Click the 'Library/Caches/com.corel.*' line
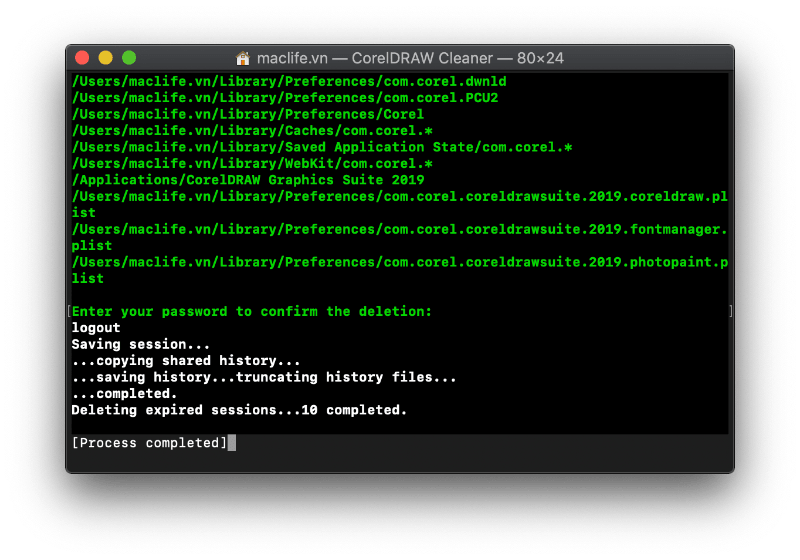The height and width of the screenshot is (560, 800). (252, 131)
